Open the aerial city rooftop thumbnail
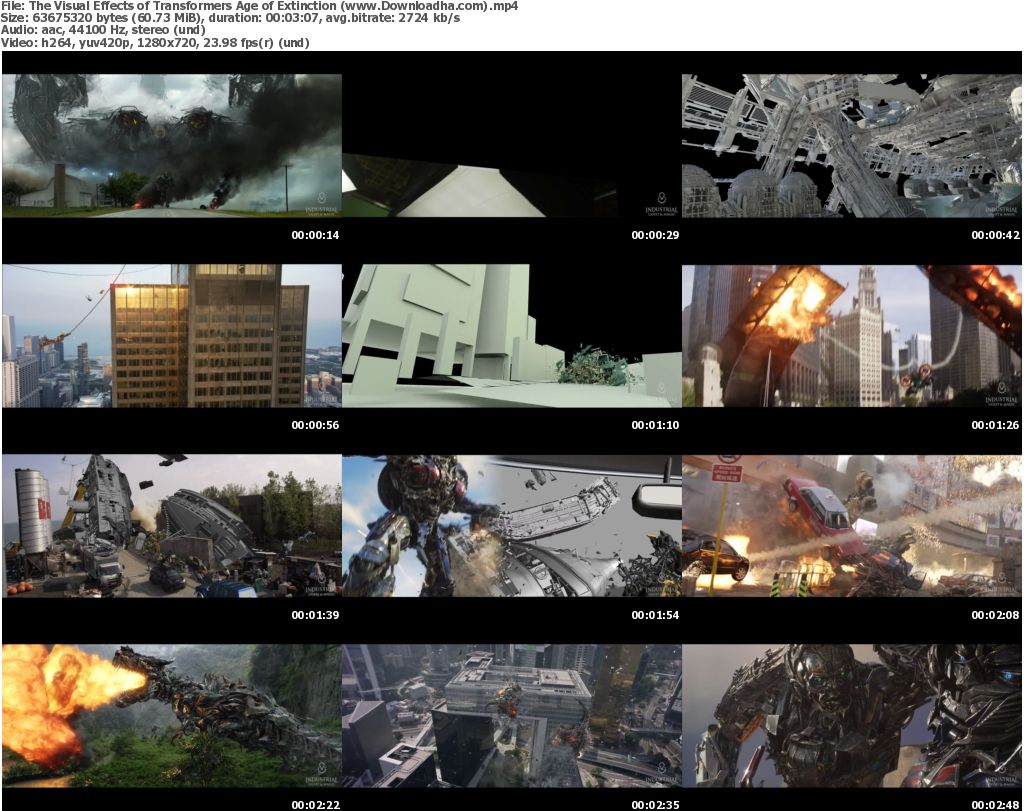This screenshot has height=811, width=1024. [x=511, y=716]
